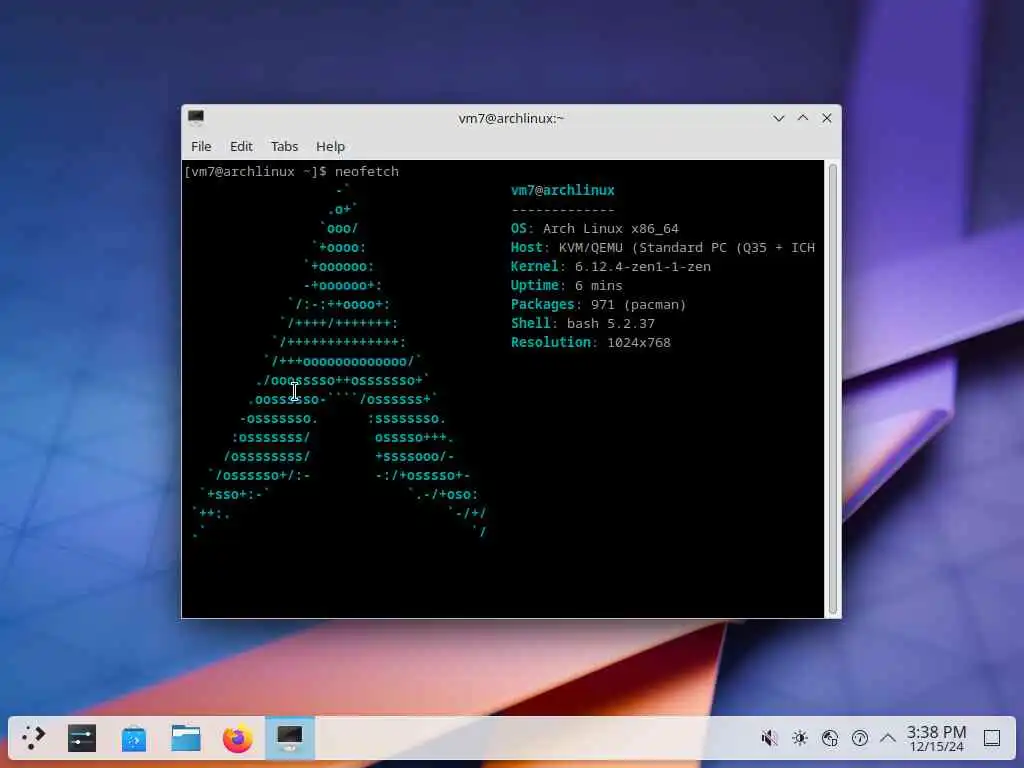
Task: Click the Uptime: 6 mins line
Action: tap(567, 285)
